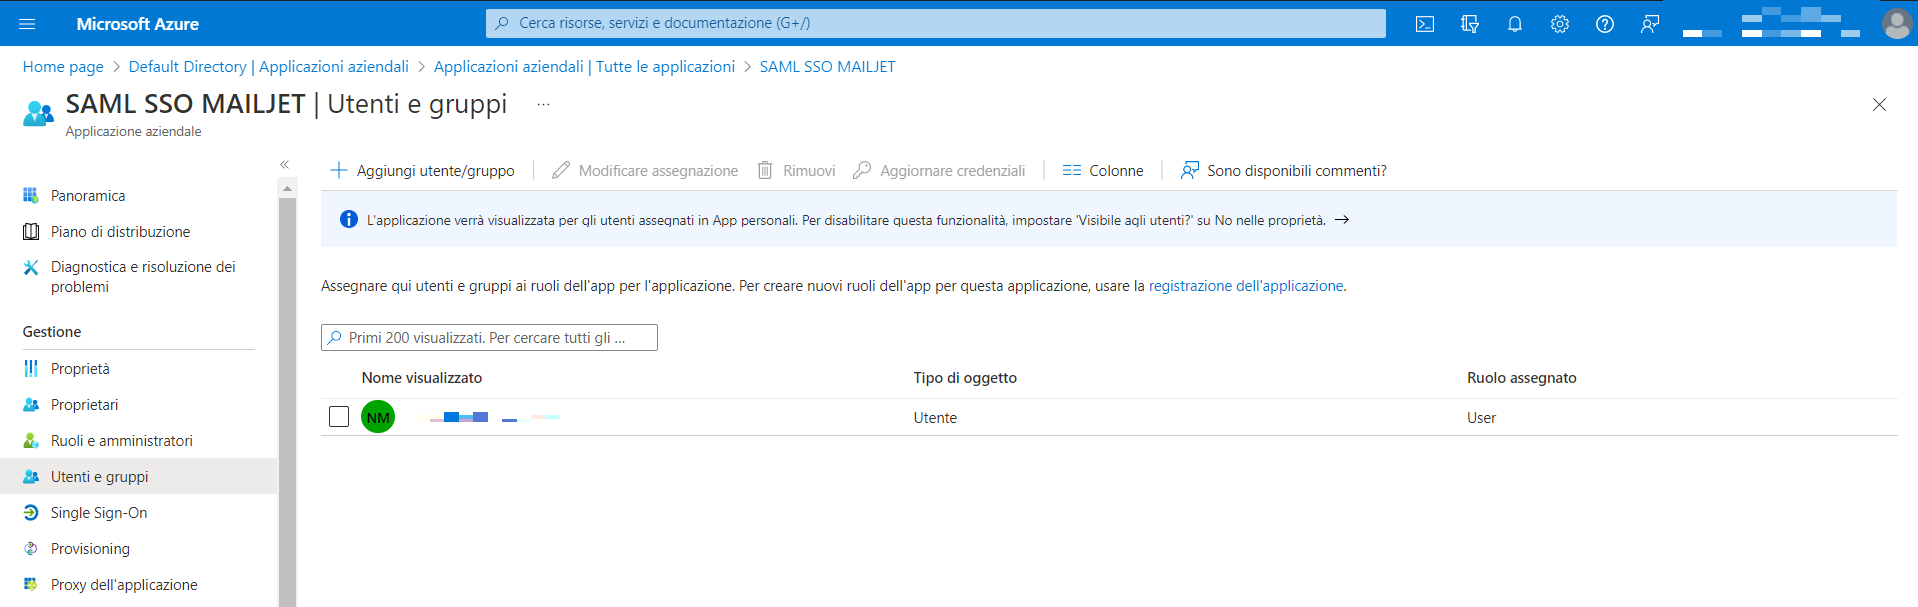
Task: Open portal settings gear
Action: coord(1560,24)
